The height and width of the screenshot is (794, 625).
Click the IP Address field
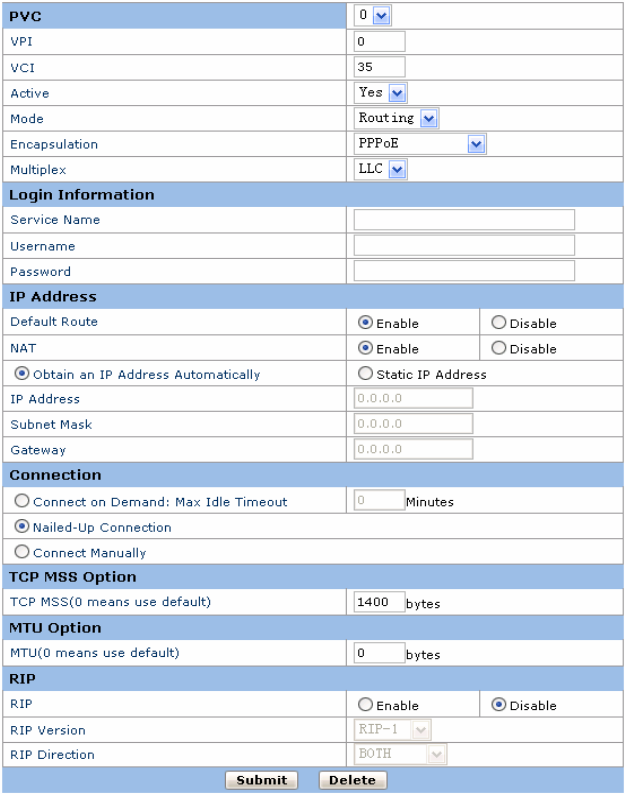413,399
